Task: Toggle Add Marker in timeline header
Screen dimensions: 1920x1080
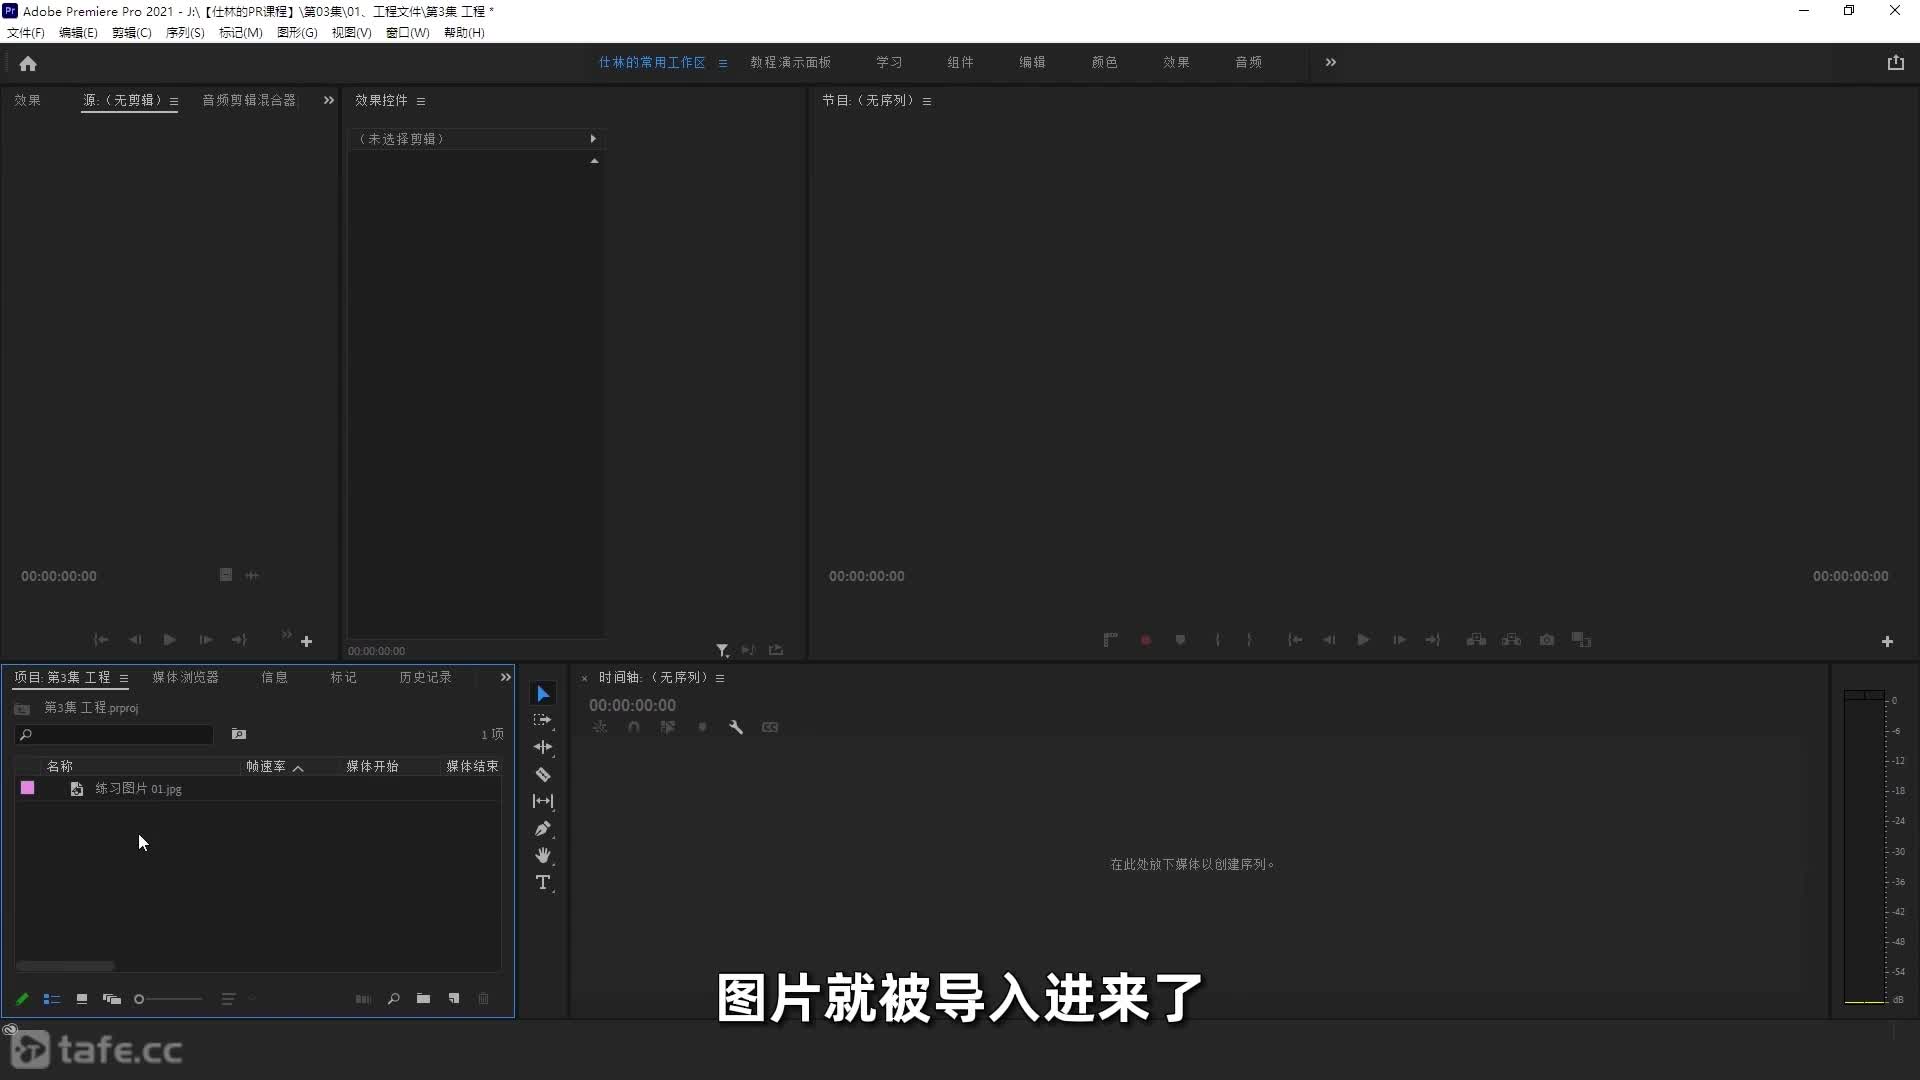Action: tap(702, 727)
